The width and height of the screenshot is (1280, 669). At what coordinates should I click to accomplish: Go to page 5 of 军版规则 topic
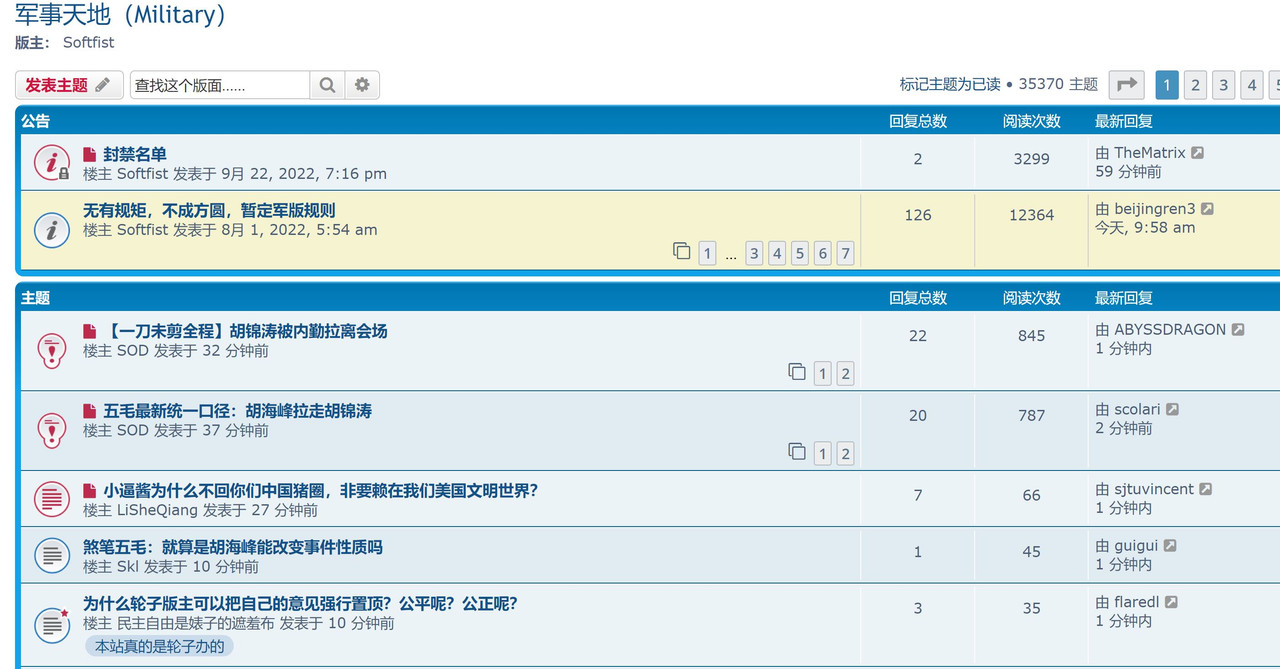(x=800, y=253)
